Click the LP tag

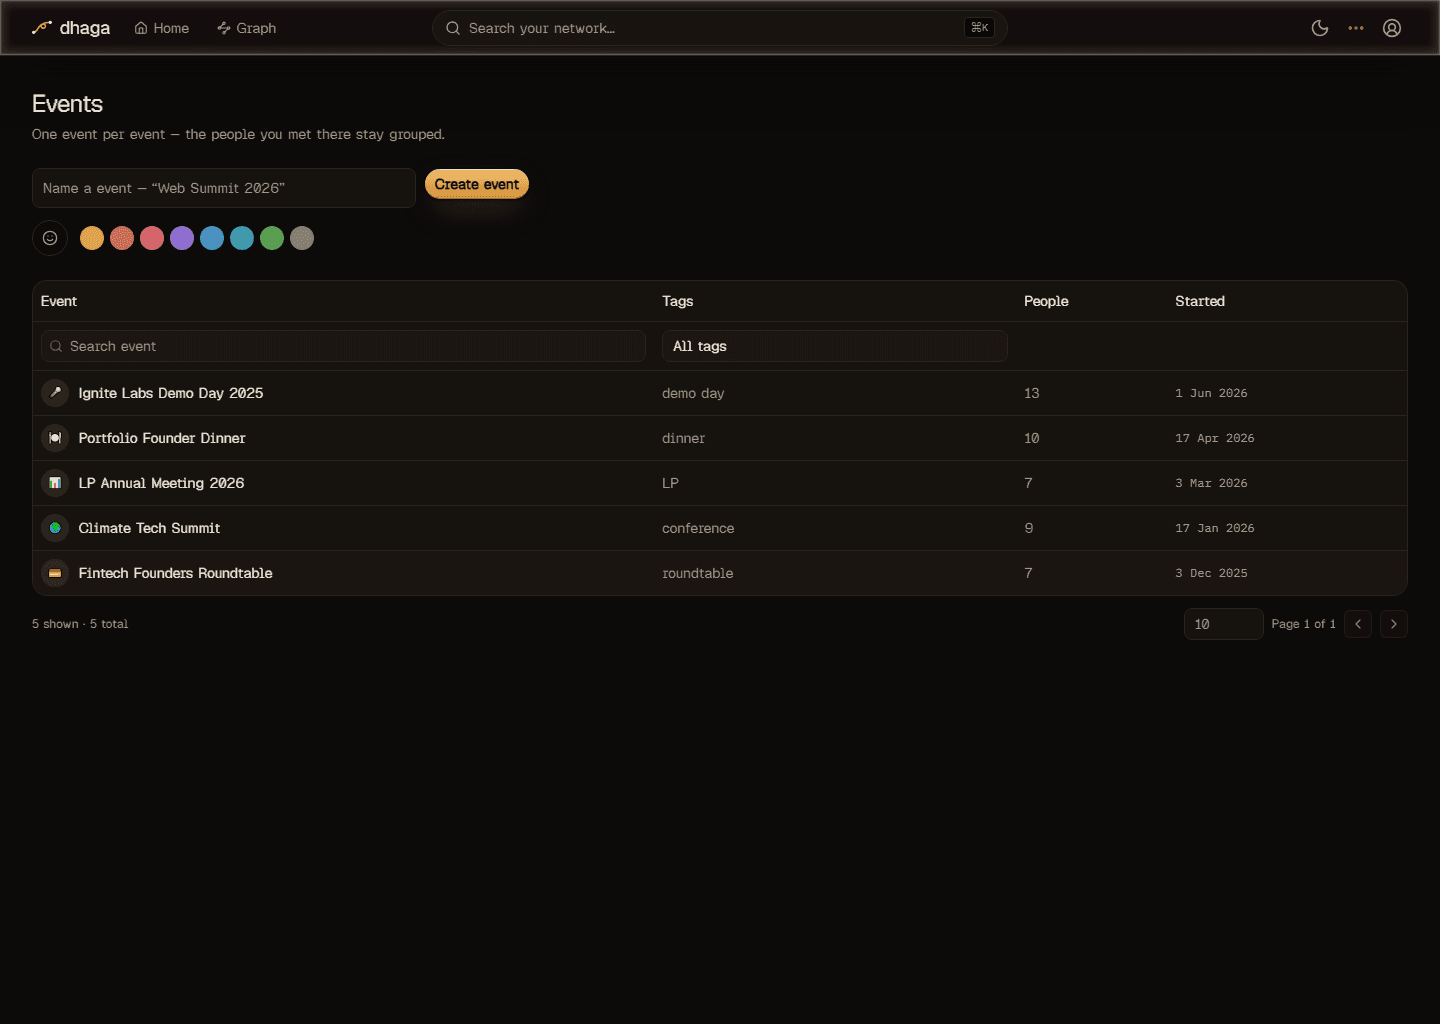(670, 483)
